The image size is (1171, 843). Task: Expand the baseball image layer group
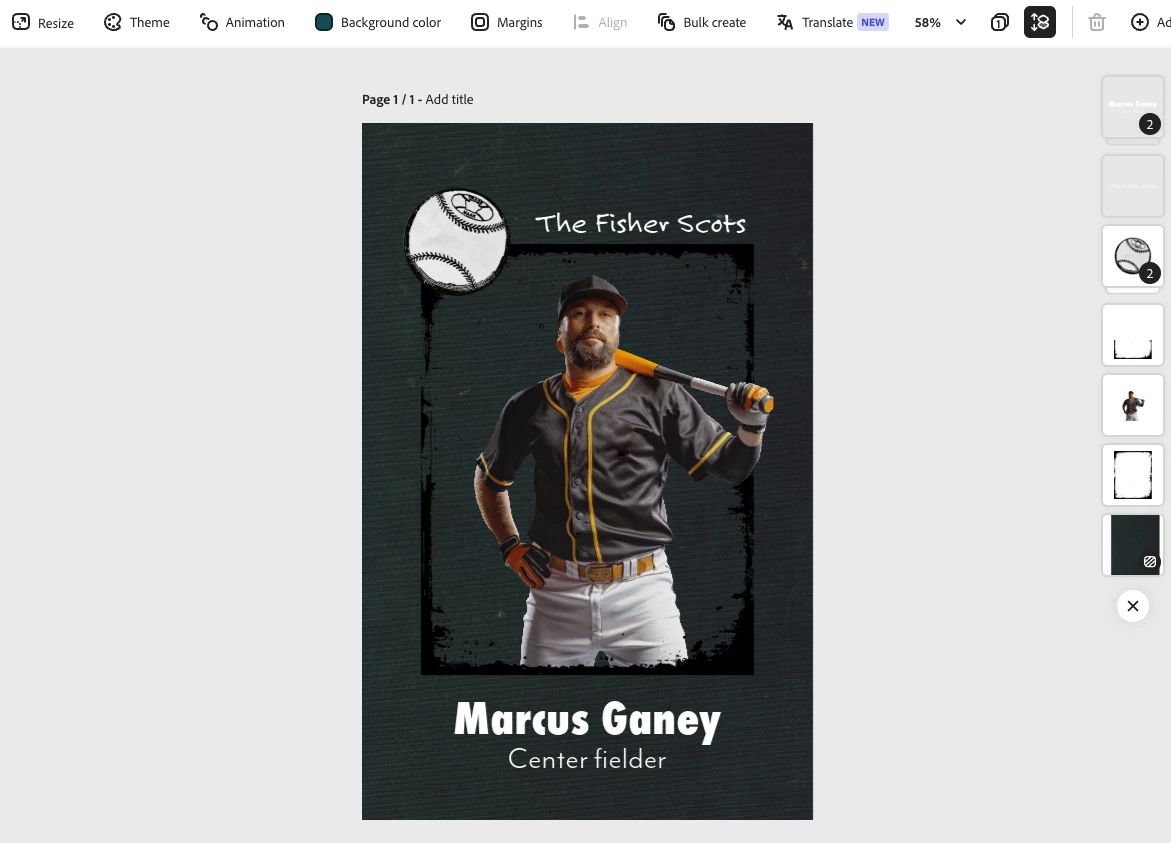[1149, 274]
